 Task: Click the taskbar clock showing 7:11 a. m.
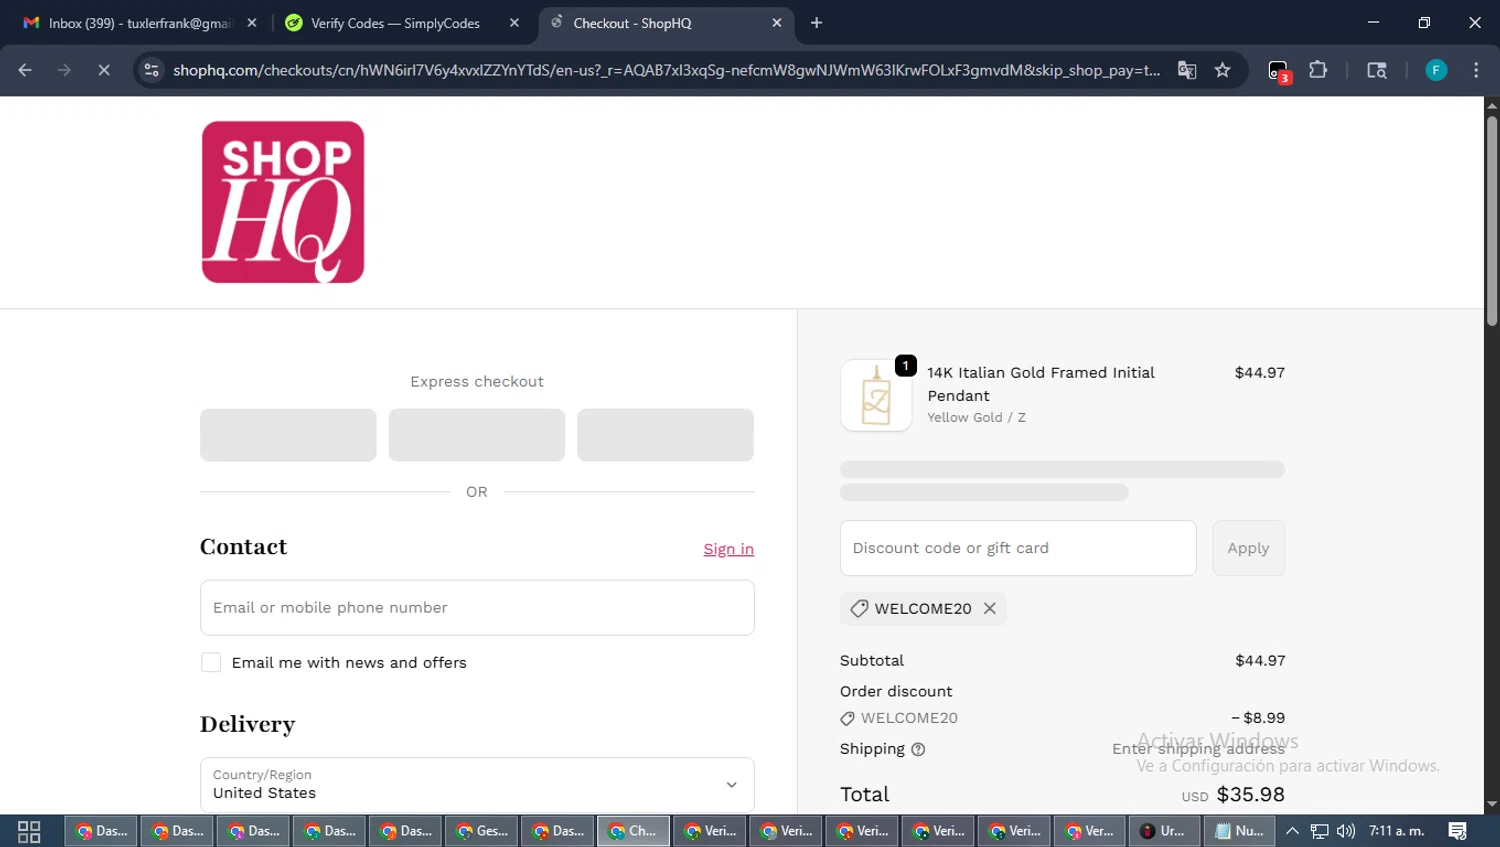(x=1397, y=831)
